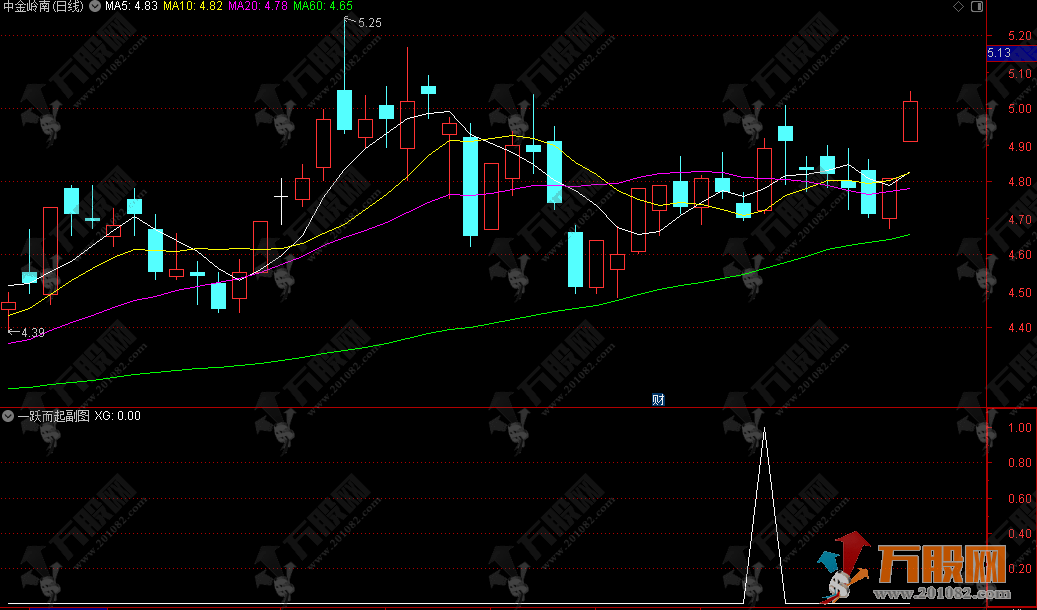Screen dimensions: 1037x610
Task: Click the diamond icon at chart top
Action: [x=958, y=7]
